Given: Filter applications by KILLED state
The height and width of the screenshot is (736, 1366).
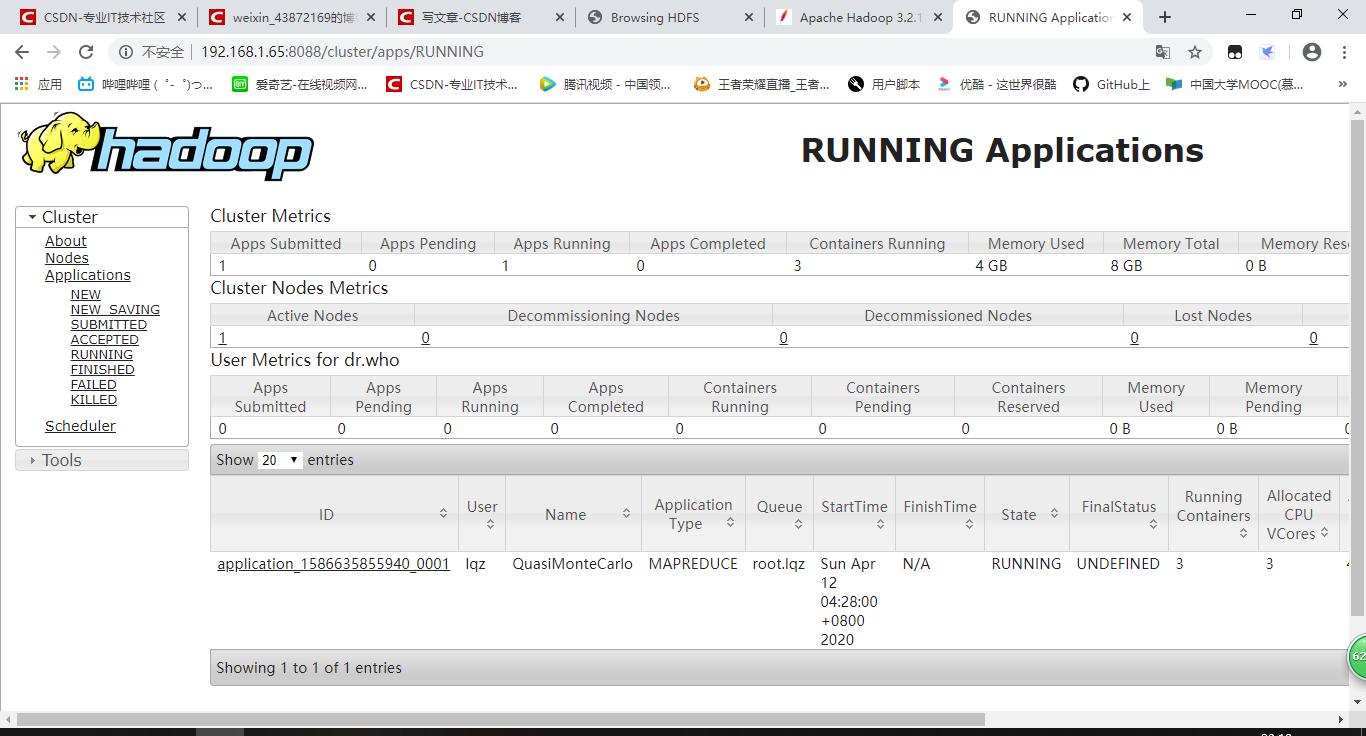Looking at the screenshot, I should tap(94, 400).
